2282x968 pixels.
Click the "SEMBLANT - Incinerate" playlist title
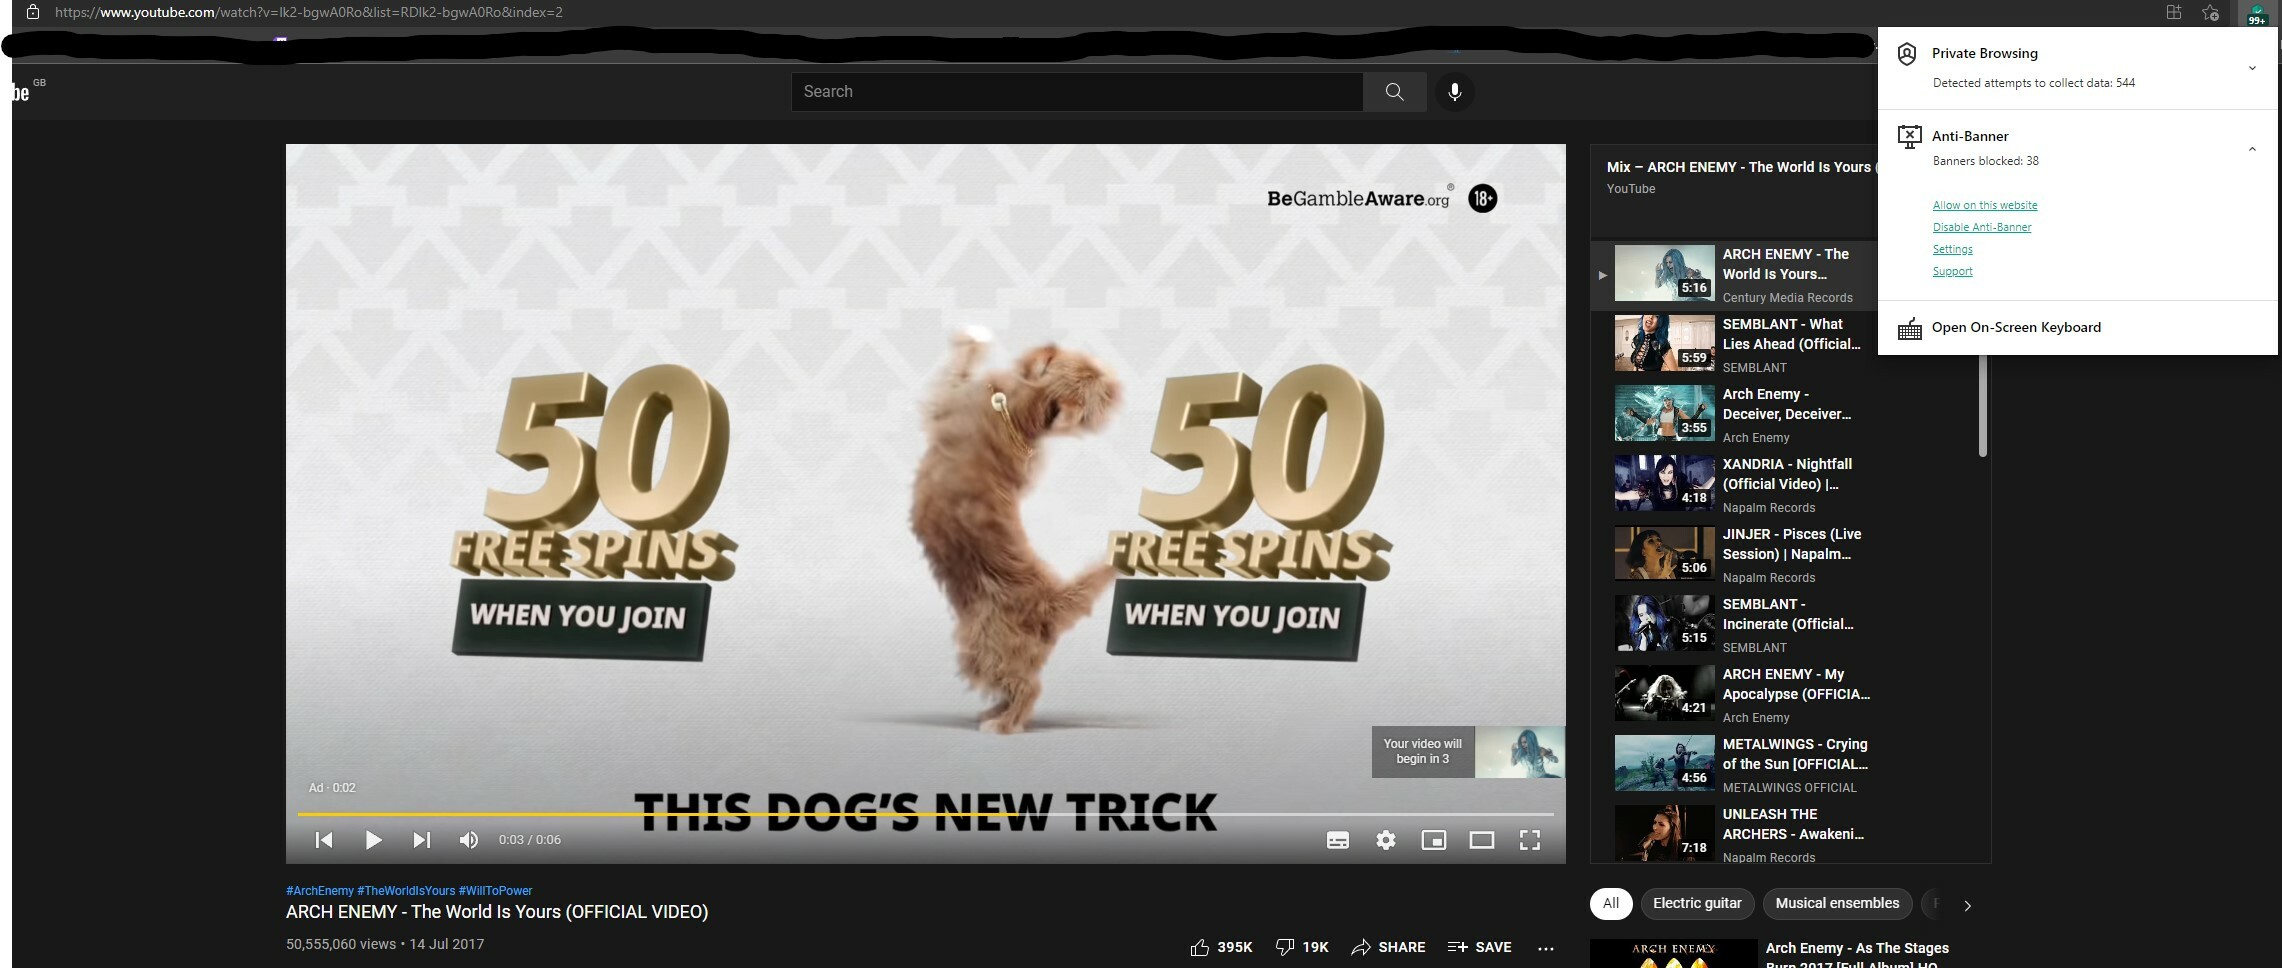click(1788, 614)
